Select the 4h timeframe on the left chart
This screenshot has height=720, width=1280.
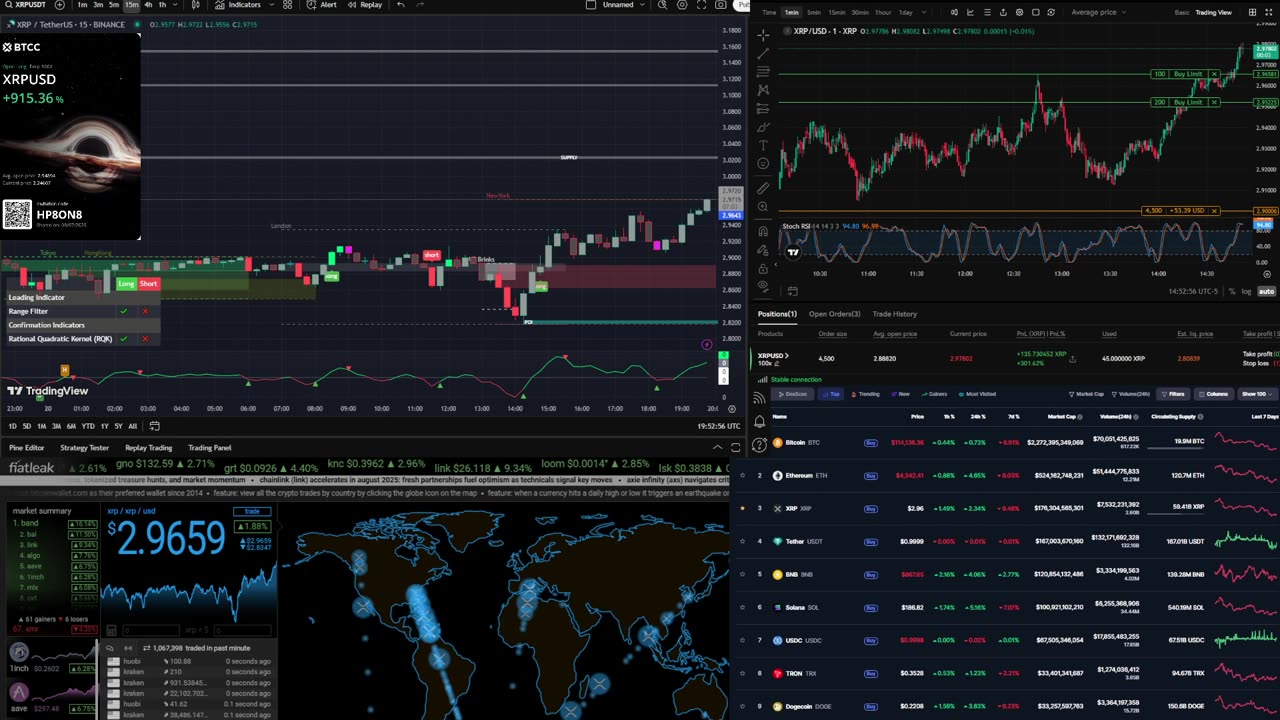tap(148, 5)
